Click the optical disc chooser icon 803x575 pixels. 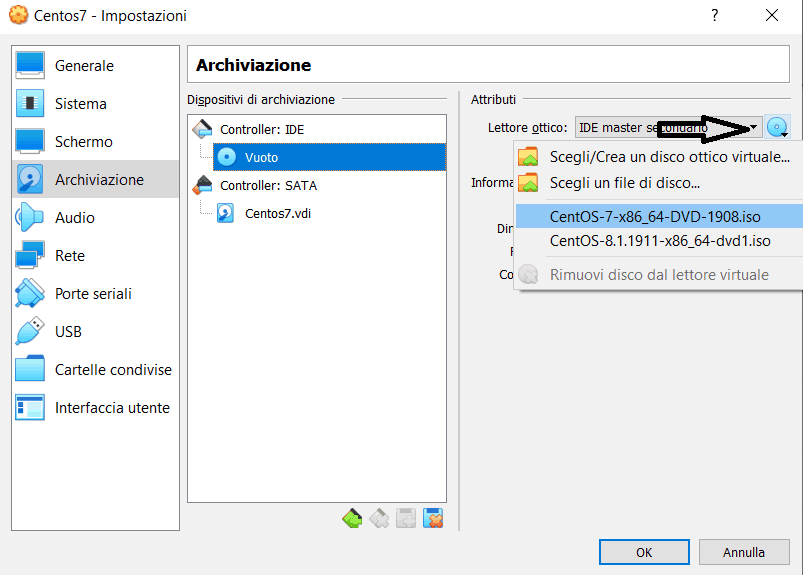(x=777, y=127)
